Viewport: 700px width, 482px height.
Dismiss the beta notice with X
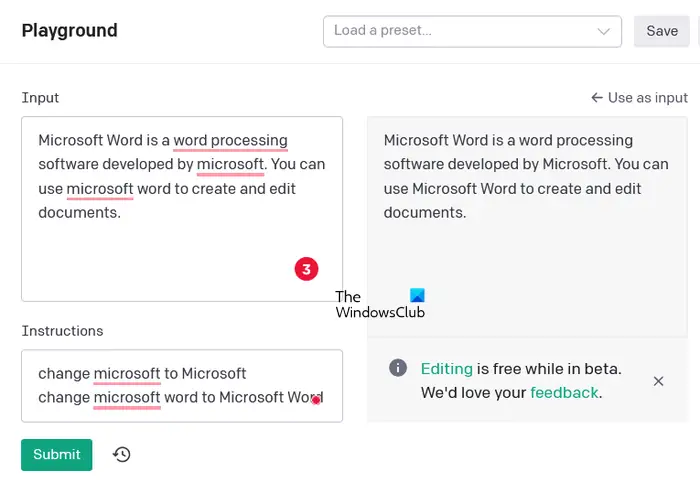[658, 381]
